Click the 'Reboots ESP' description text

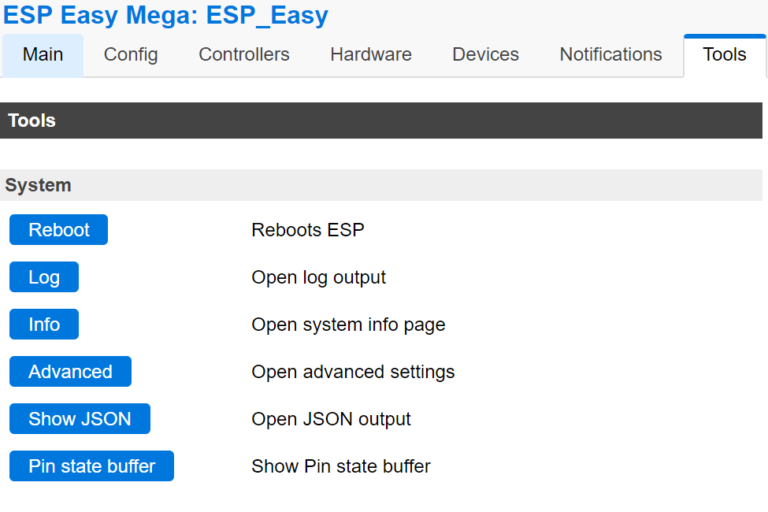pyautogui.click(x=308, y=230)
